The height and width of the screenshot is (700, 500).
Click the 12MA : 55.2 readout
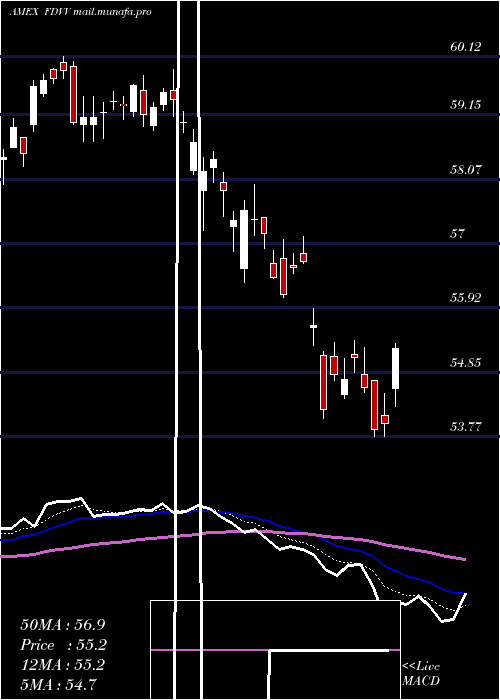(x=63, y=665)
